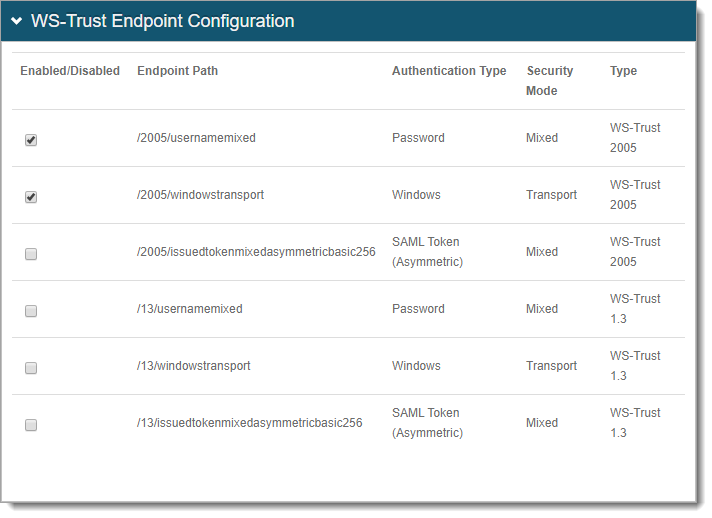The image size is (712, 518).
Task: Click the /13/usernamemixed endpoint path text
Action: [x=189, y=309]
